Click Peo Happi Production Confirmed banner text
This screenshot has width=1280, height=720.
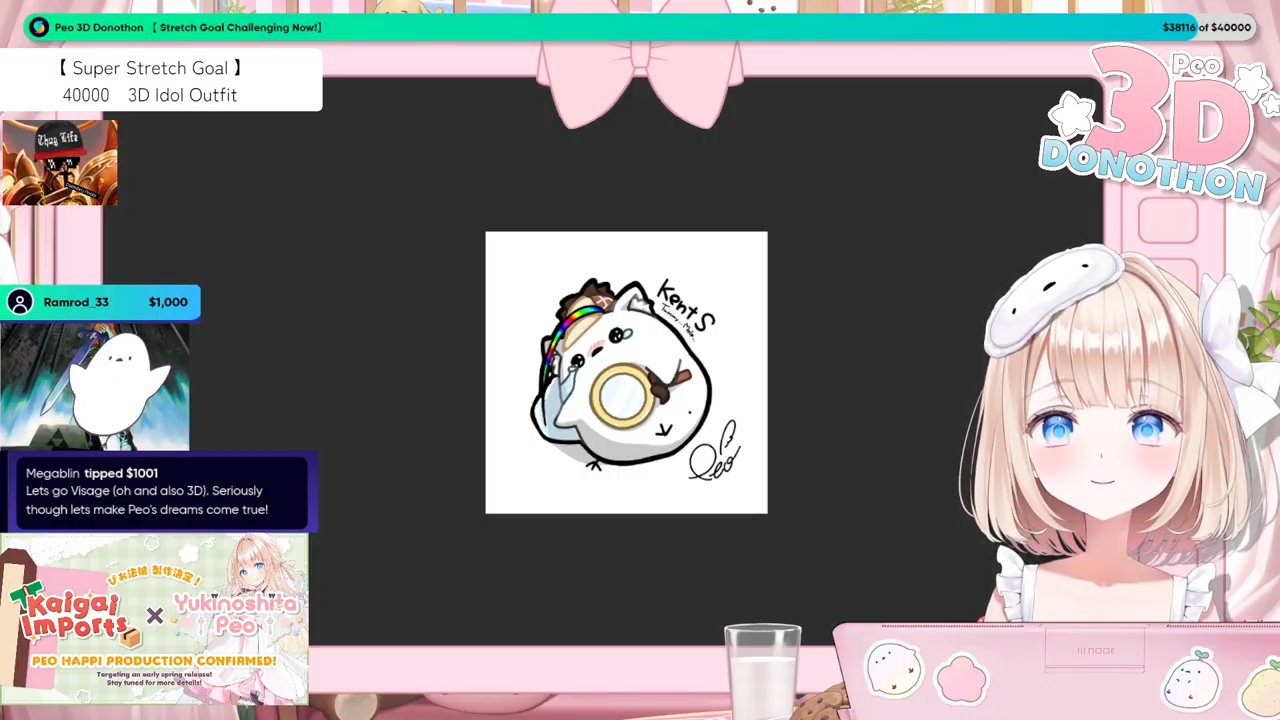[154, 661]
